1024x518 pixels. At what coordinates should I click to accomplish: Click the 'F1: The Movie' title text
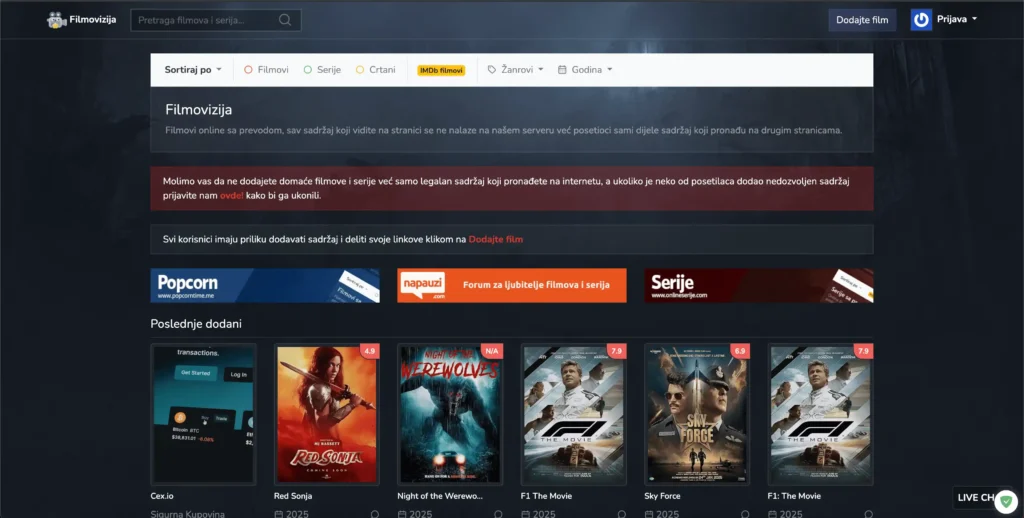(x=793, y=496)
